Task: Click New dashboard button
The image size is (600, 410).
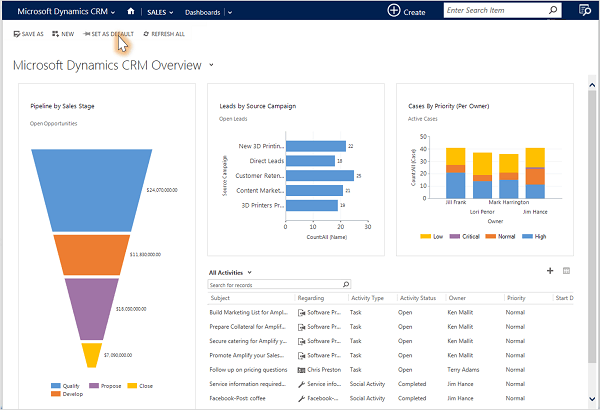Action: pyautogui.click(x=63, y=34)
